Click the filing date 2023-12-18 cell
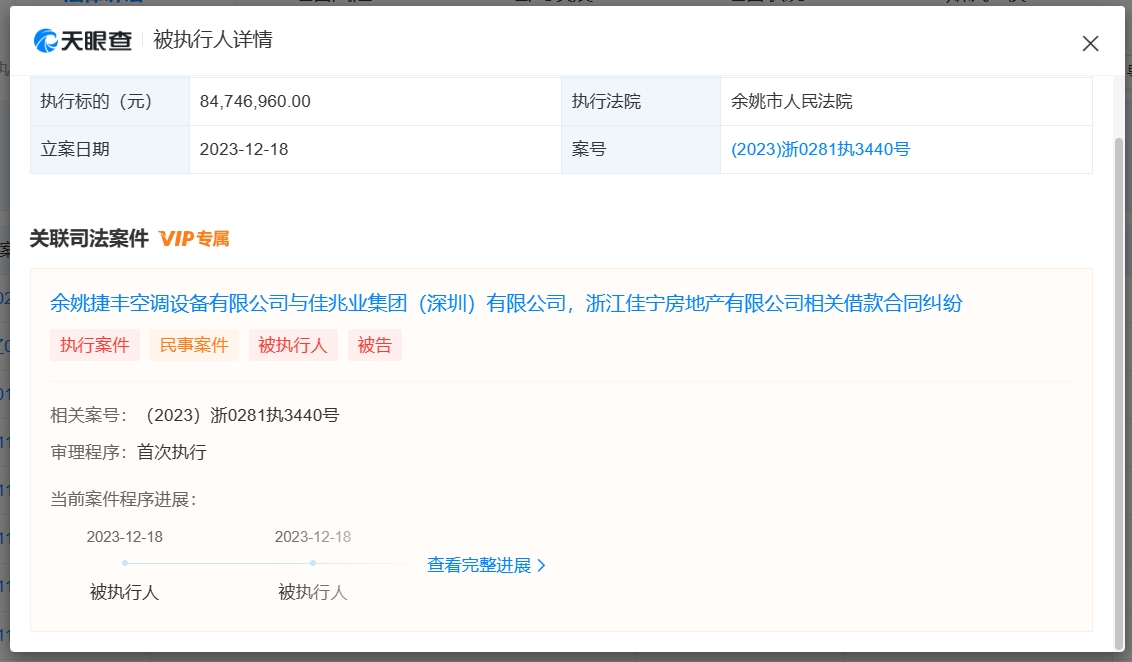1132x662 pixels. [x=375, y=149]
